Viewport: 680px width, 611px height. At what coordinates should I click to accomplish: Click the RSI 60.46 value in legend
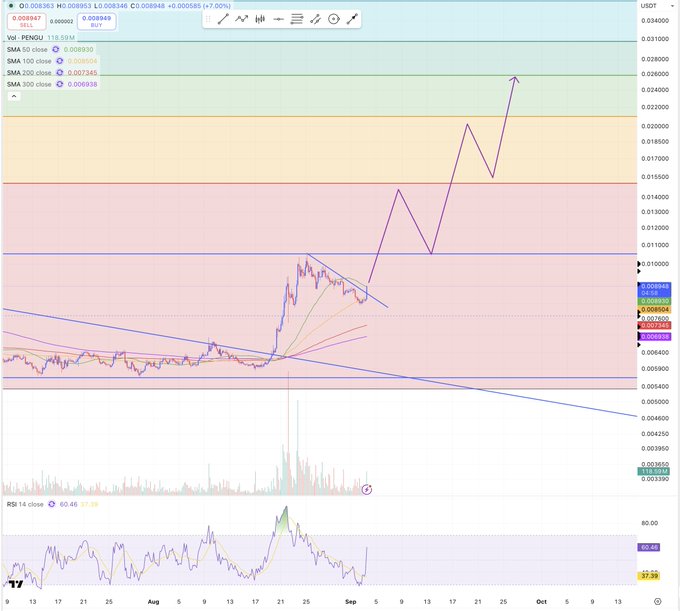click(69, 504)
